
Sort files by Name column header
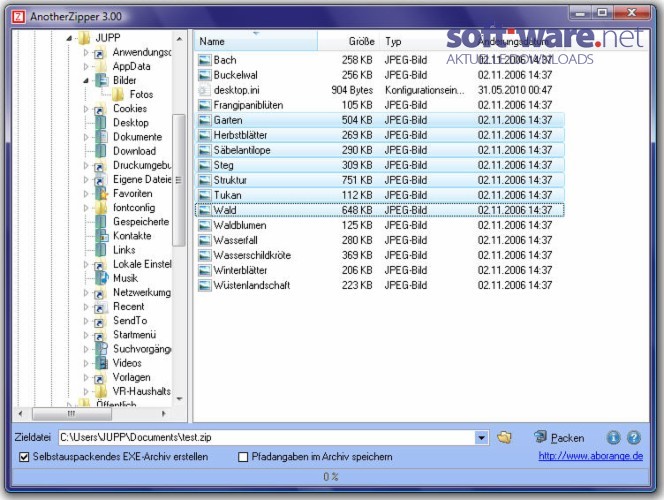[256, 41]
